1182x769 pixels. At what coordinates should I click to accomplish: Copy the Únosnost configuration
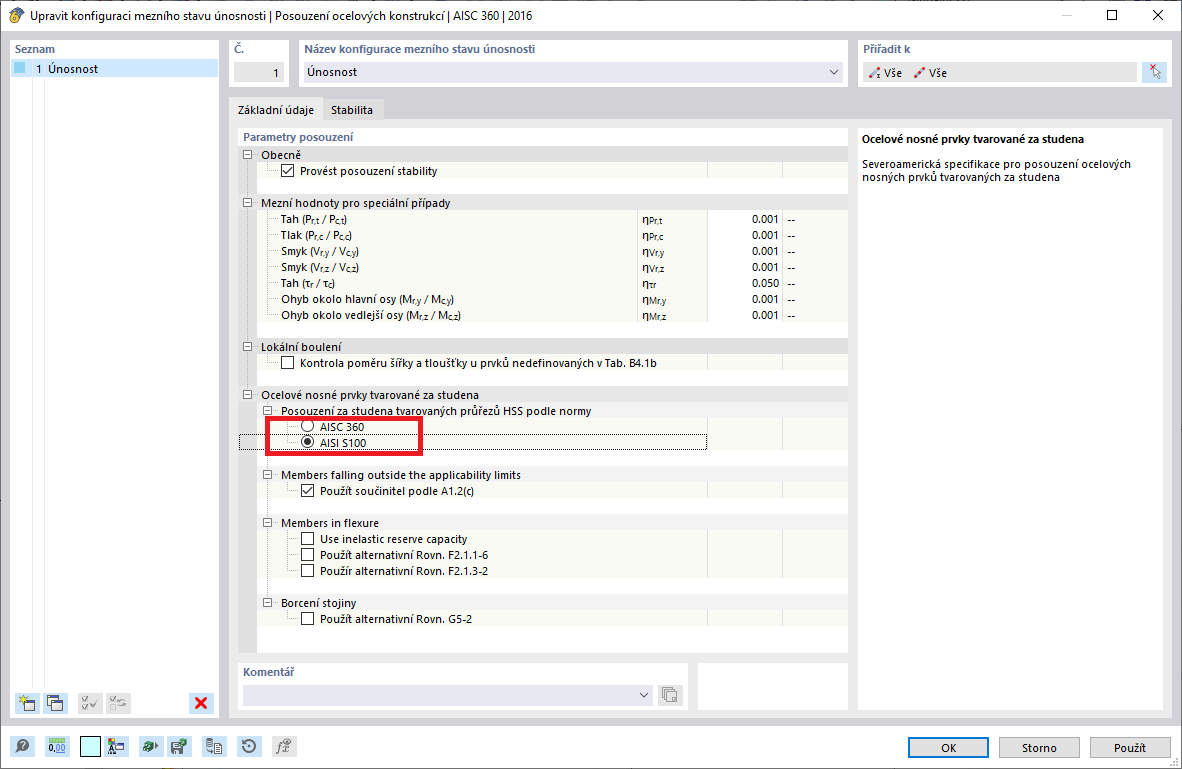[x=56, y=703]
